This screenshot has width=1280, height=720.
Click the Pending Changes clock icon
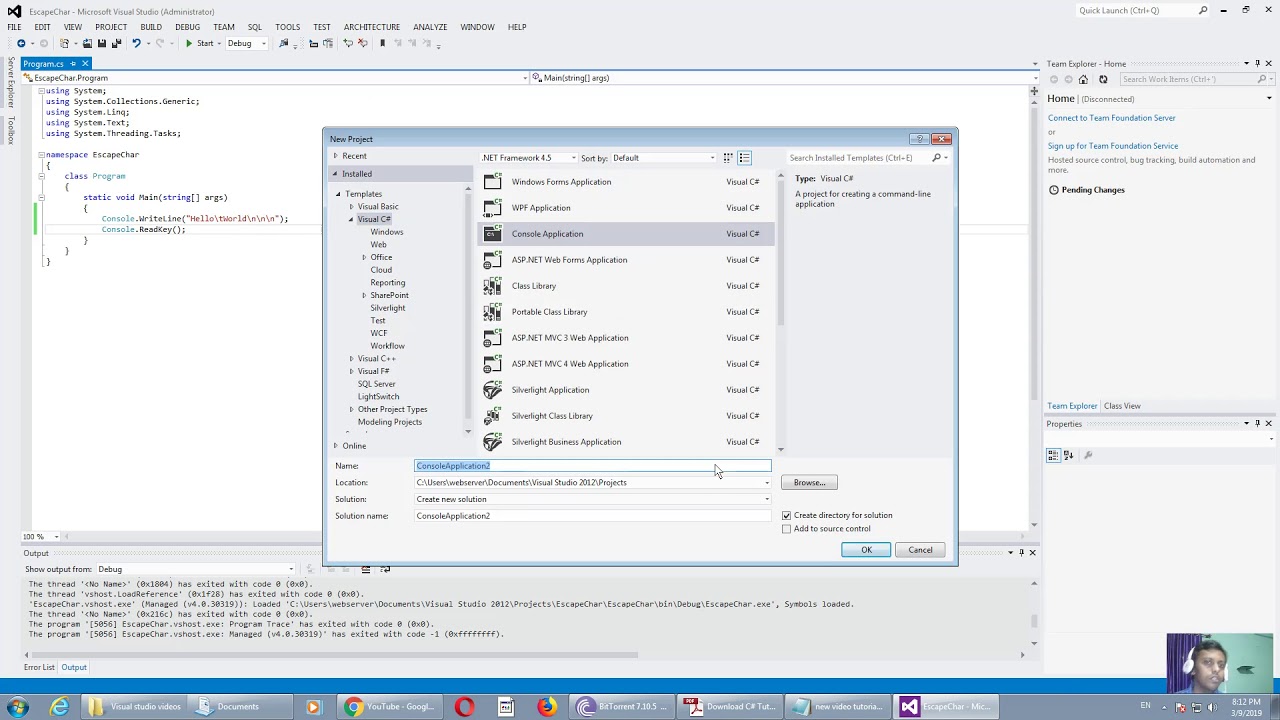[1054, 190]
